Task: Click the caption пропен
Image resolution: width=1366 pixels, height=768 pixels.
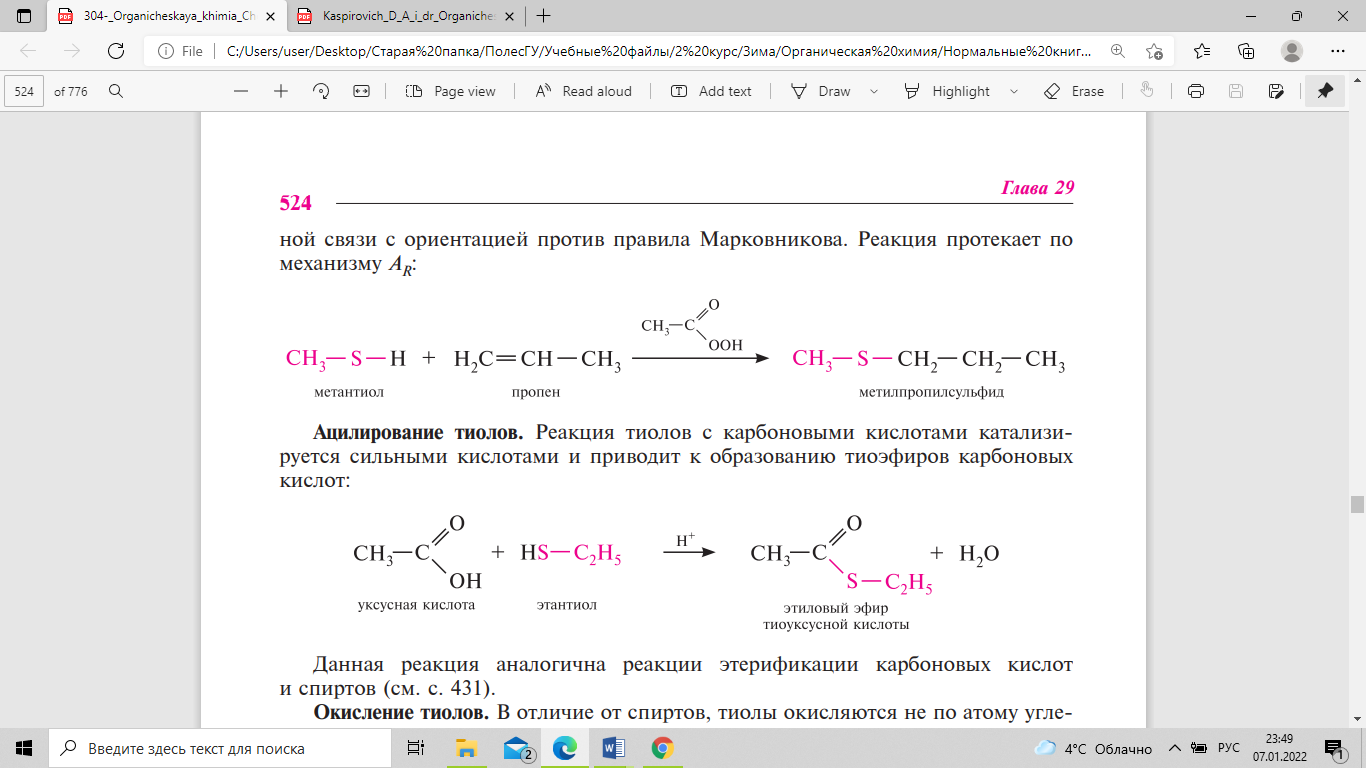Action: tap(535, 392)
